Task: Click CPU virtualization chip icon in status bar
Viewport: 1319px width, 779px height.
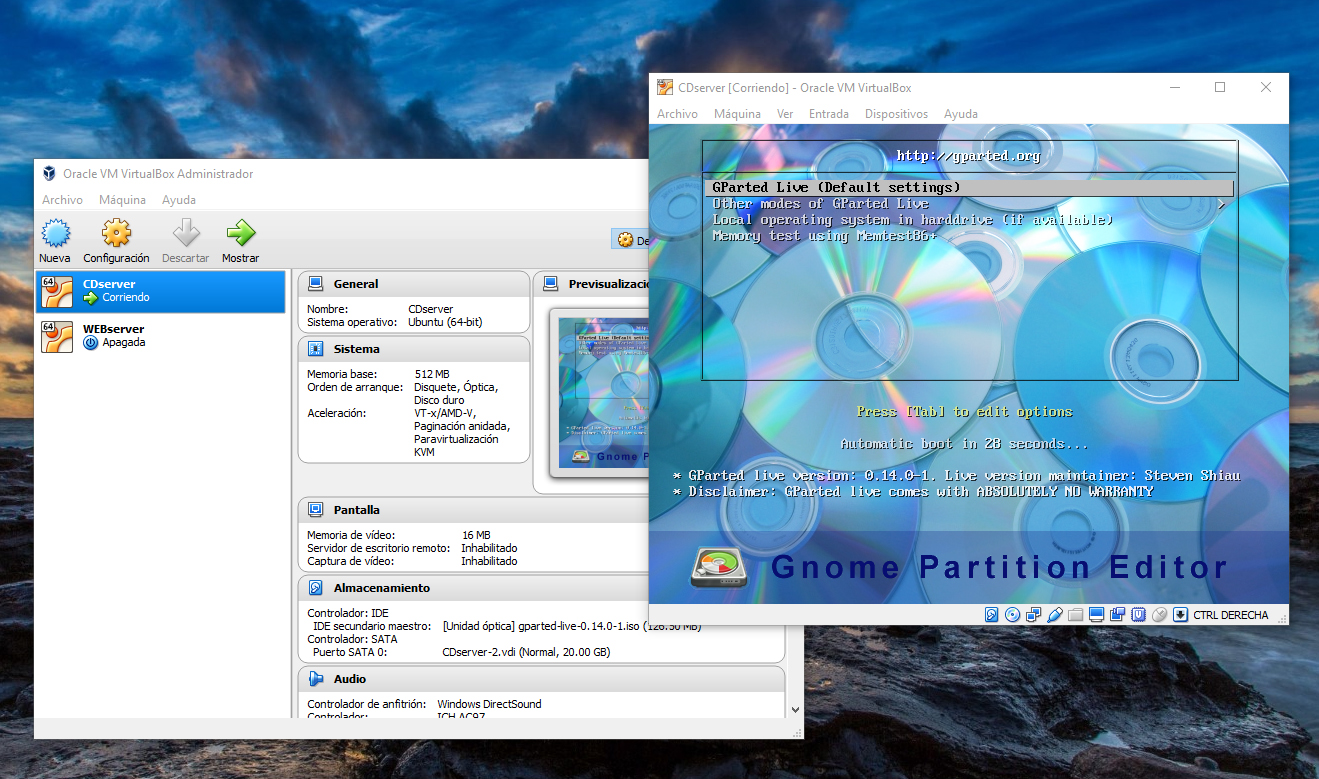Action: [1138, 615]
